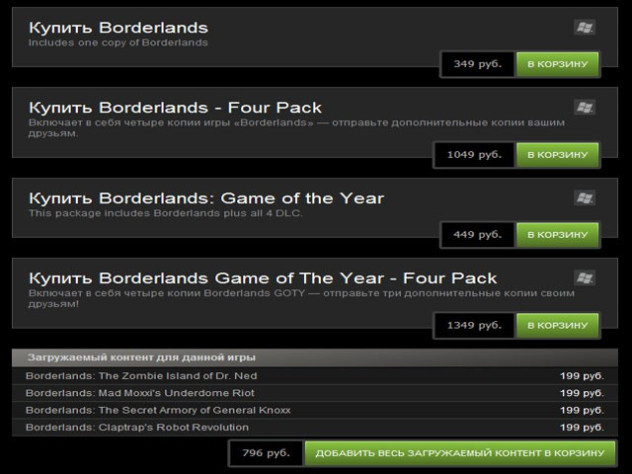
Task: Click Windows platform icon for Game of the Year
Action: (x=584, y=198)
